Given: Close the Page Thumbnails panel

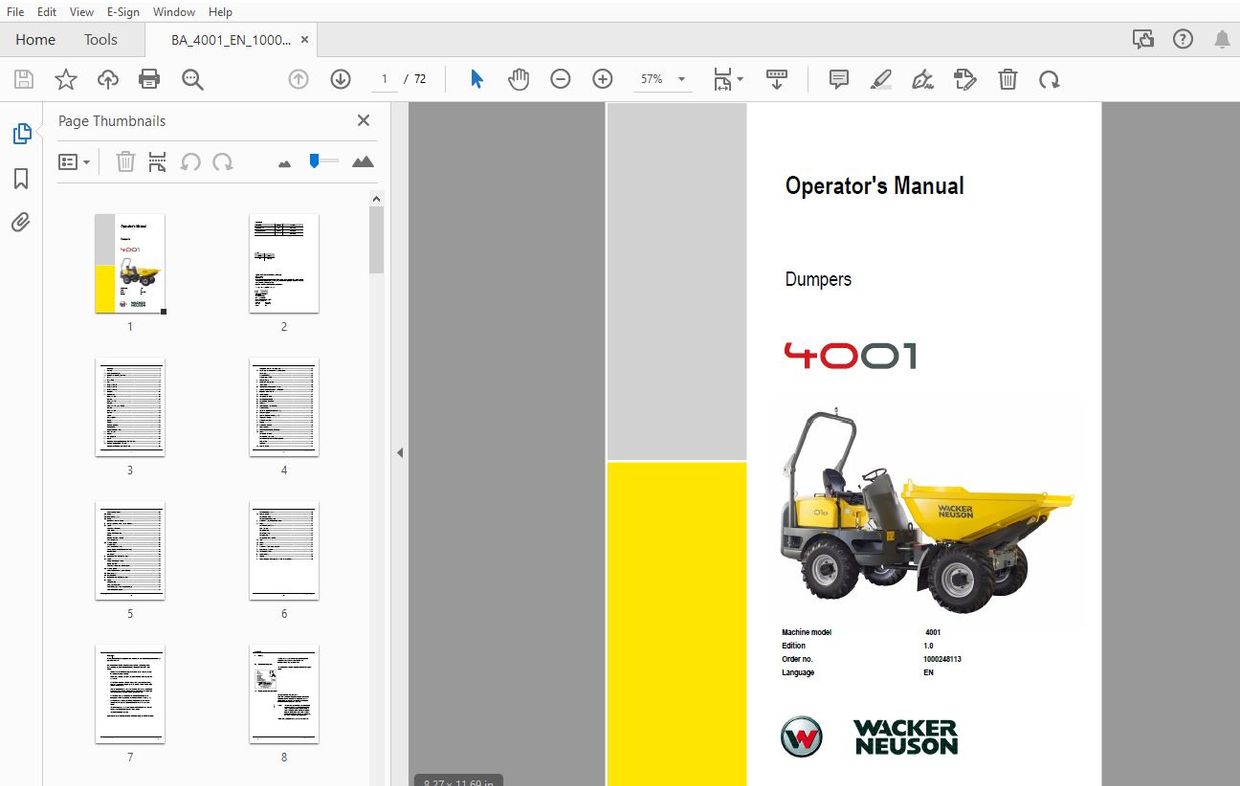Looking at the screenshot, I should [x=363, y=120].
